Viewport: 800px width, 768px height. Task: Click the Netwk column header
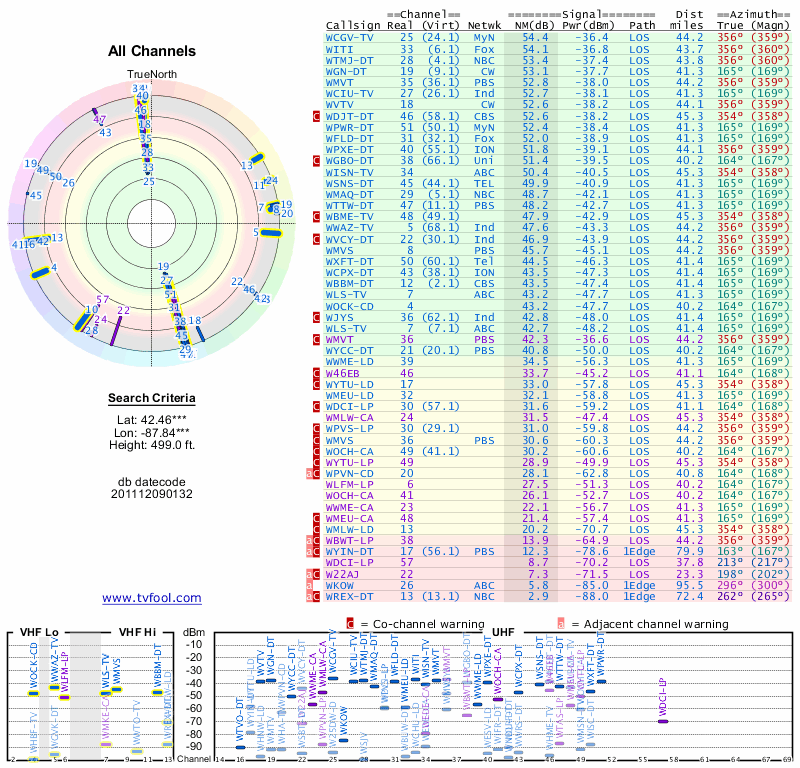485,26
